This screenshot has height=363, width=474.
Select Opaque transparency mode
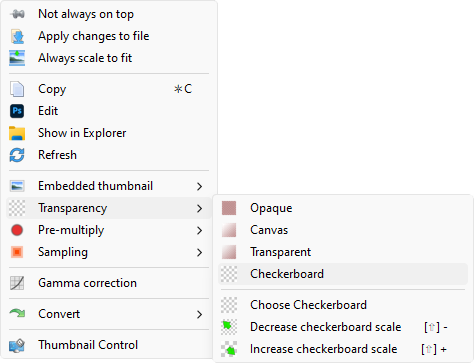pos(343,208)
